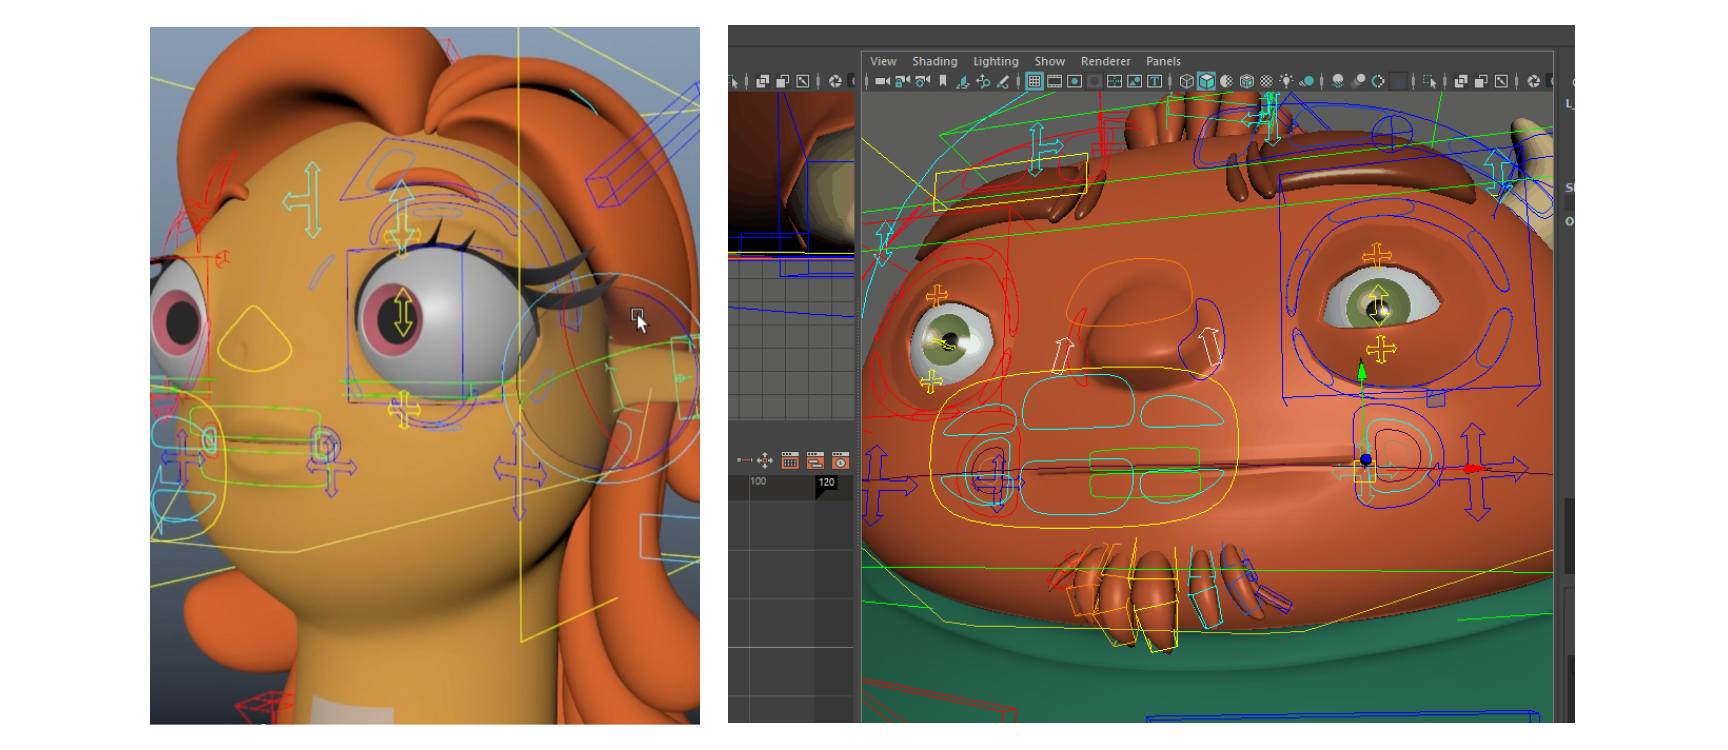Click the orange sliders window icon
This screenshot has height=750, width=1728.
click(x=790, y=460)
